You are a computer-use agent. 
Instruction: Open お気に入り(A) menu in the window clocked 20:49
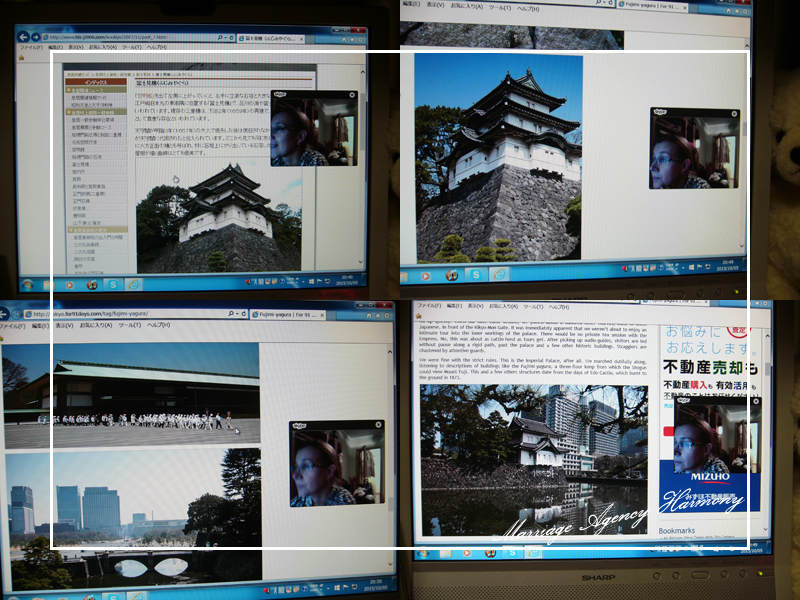coord(466,6)
